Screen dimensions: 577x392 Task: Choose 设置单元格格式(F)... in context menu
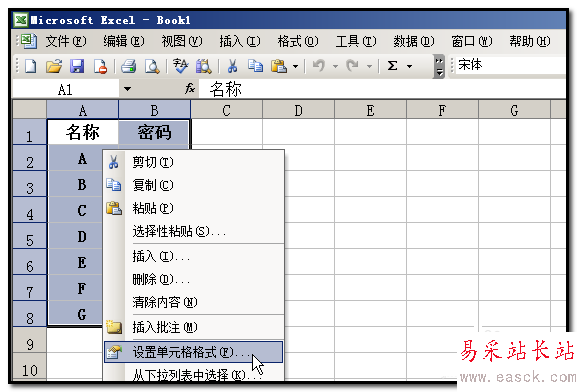pos(194,352)
